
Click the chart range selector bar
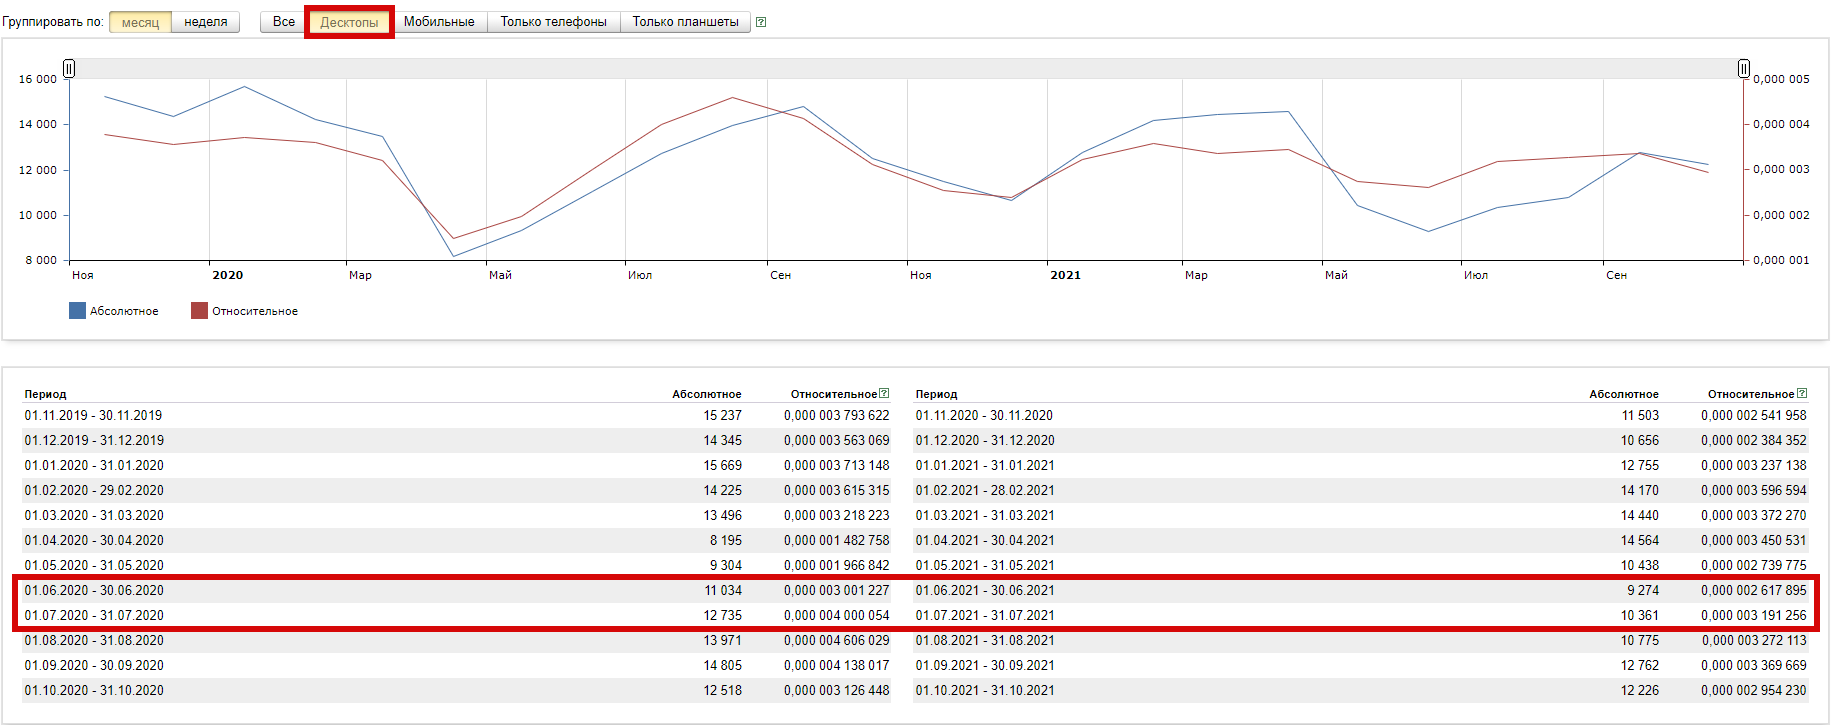(906, 68)
